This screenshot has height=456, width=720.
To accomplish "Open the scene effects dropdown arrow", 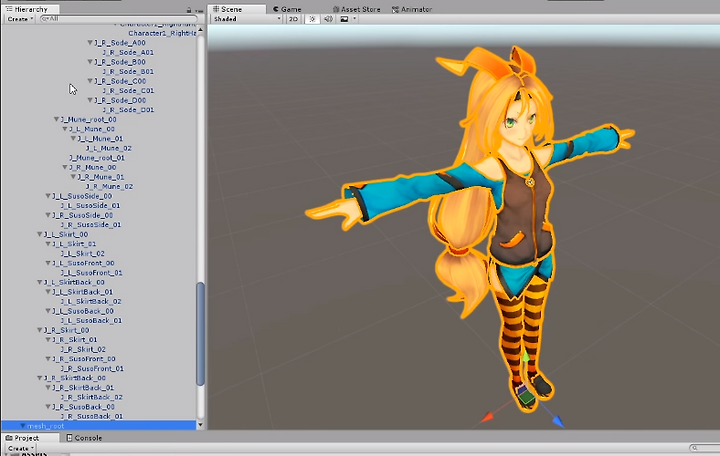I will click(354, 19).
